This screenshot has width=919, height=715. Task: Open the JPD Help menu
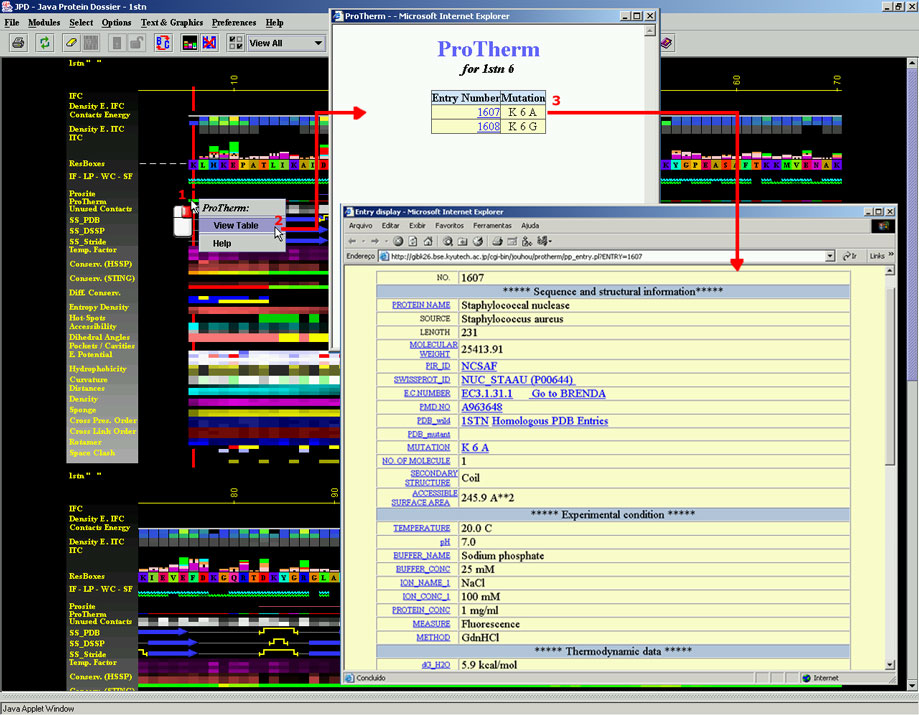[x=274, y=22]
